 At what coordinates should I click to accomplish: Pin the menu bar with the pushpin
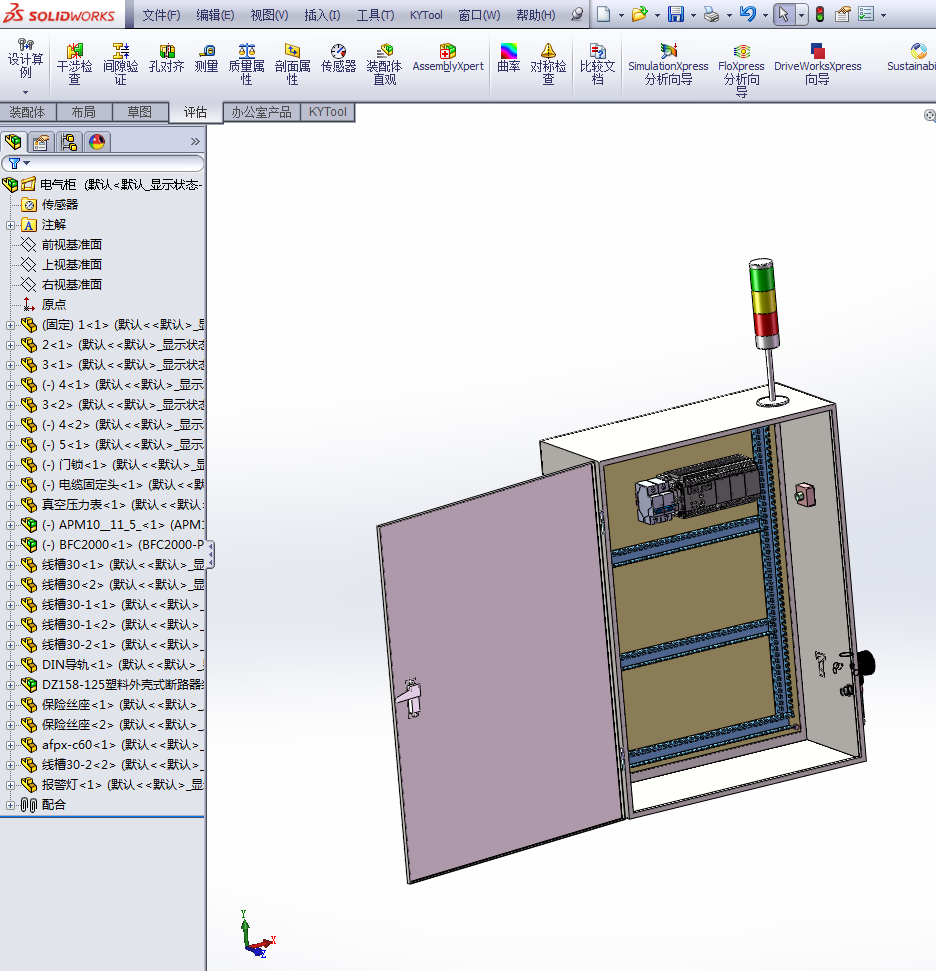[577, 14]
